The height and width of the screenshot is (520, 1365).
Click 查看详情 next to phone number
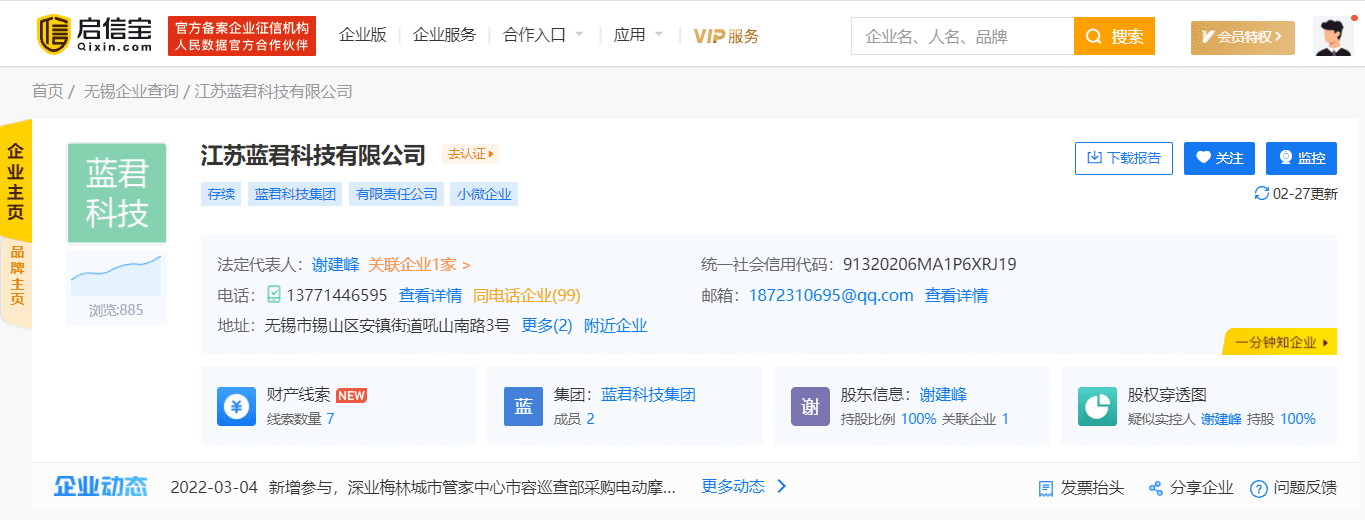(x=430, y=295)
